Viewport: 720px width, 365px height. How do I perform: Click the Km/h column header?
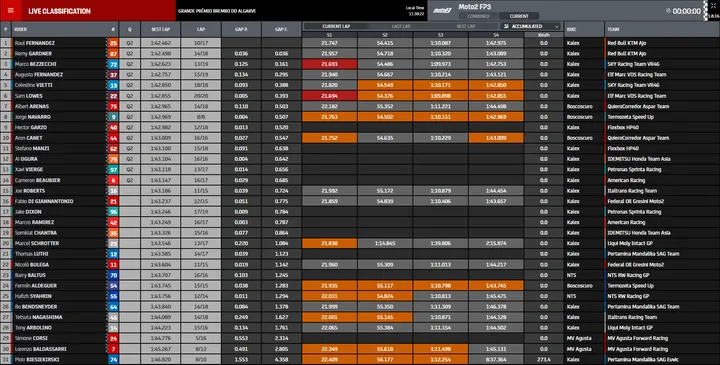[x=544, y=35]
